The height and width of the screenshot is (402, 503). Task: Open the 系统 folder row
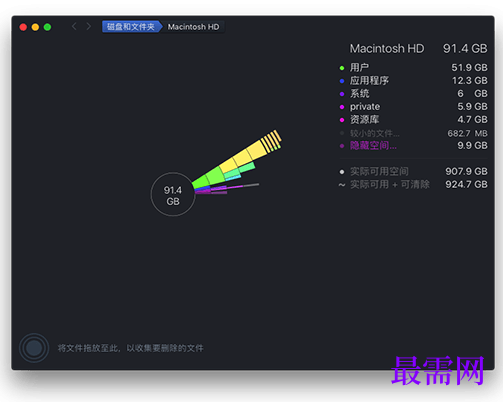tap(413, 94)
